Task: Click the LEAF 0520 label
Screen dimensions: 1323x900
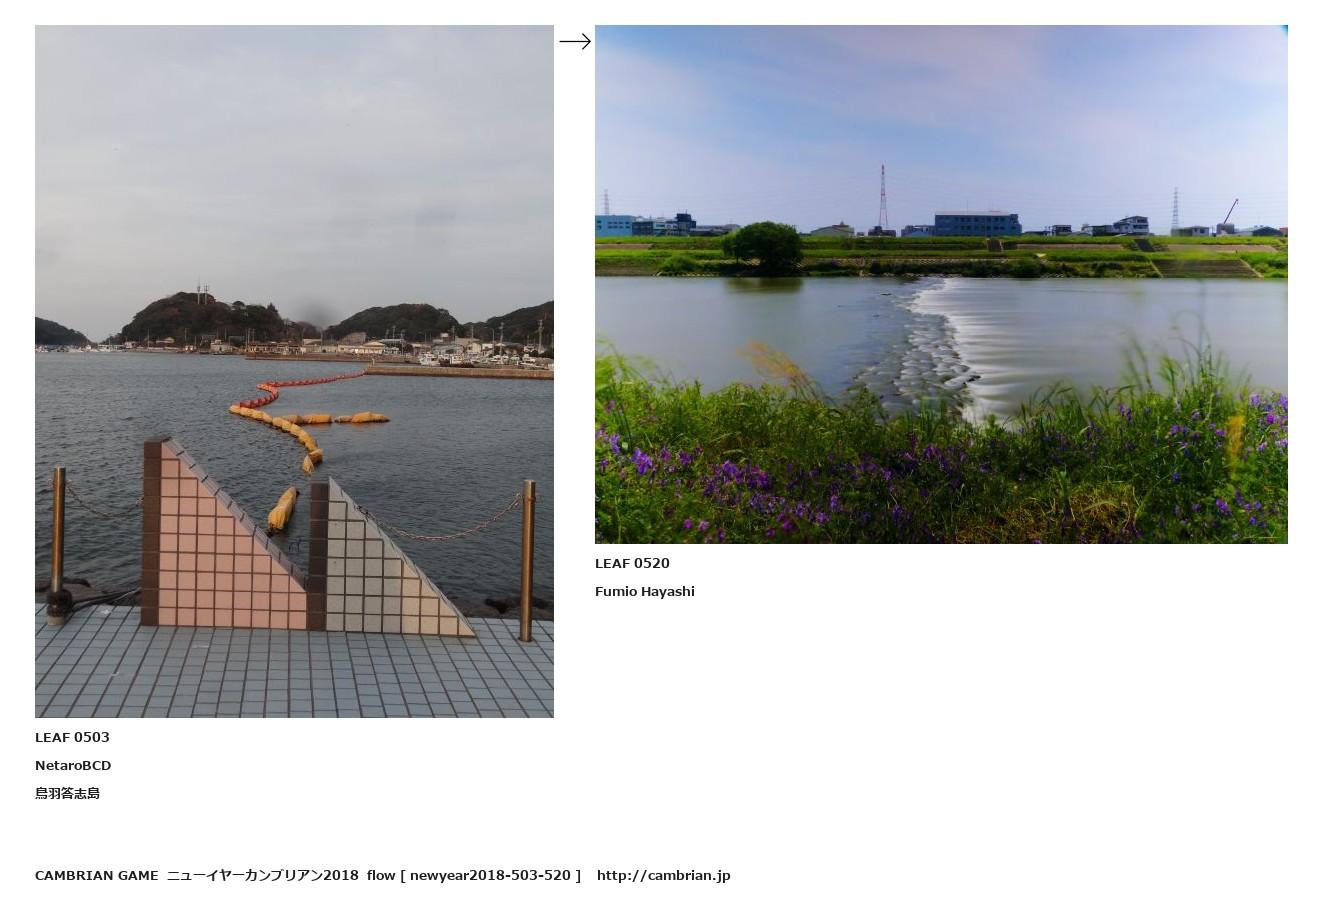Action: 632,563
